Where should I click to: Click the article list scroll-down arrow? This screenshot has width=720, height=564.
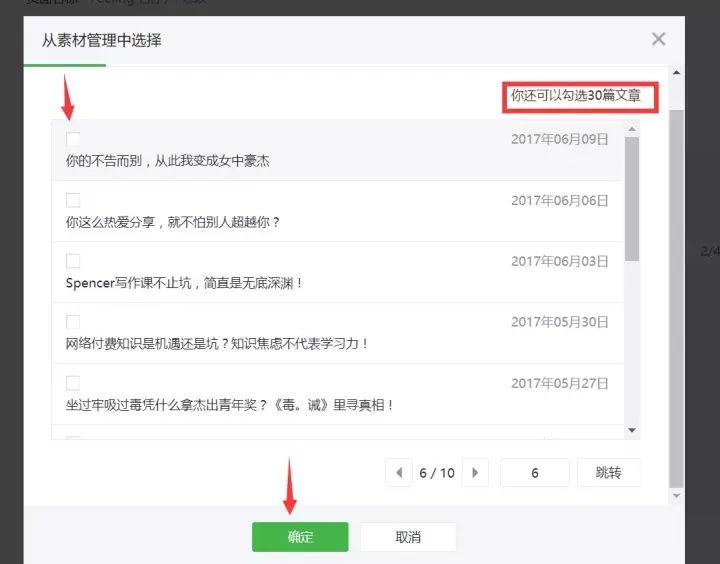coord(632,430)
